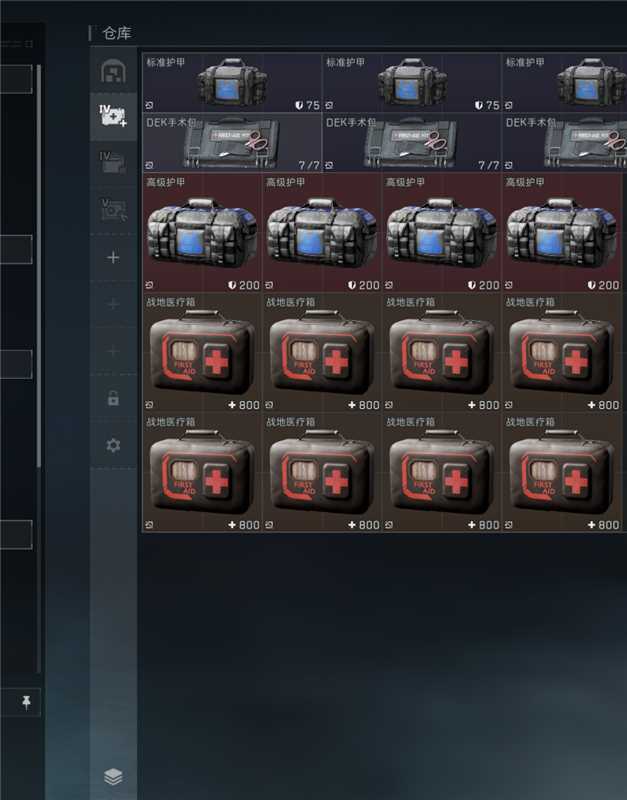Viewport: 627px width, 800px height.
Task: Choose the second 战地医疗箱 in the upper medkit row
Action: coord(322,353)
